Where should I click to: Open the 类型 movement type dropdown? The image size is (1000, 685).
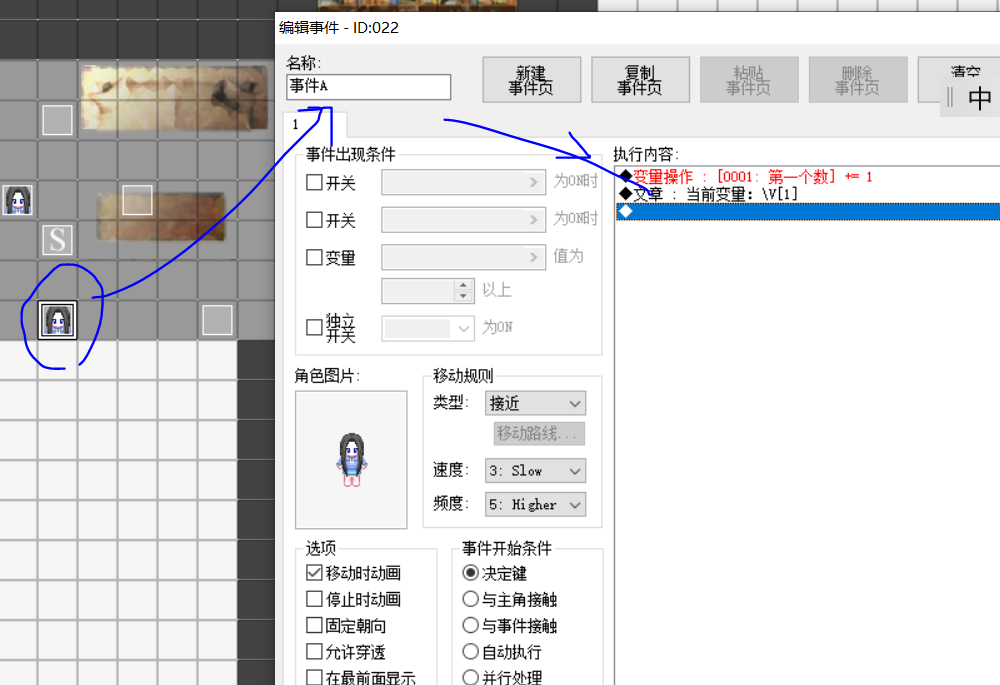coord(535,403)
